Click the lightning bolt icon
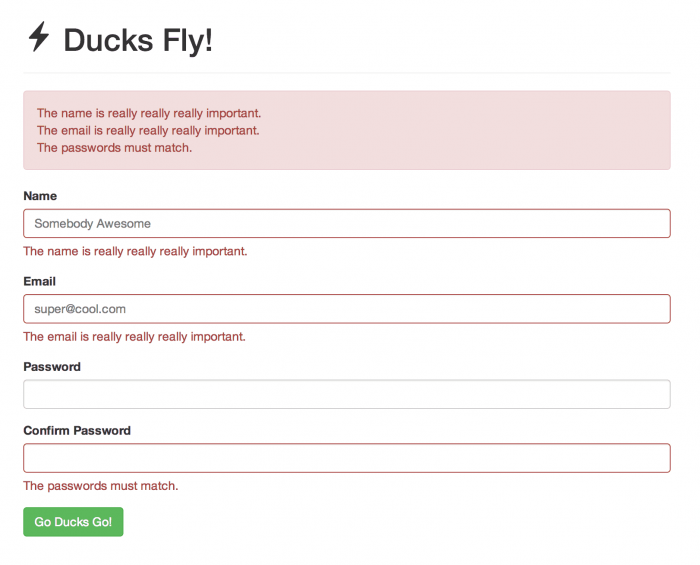 click(x=38, y=37)
